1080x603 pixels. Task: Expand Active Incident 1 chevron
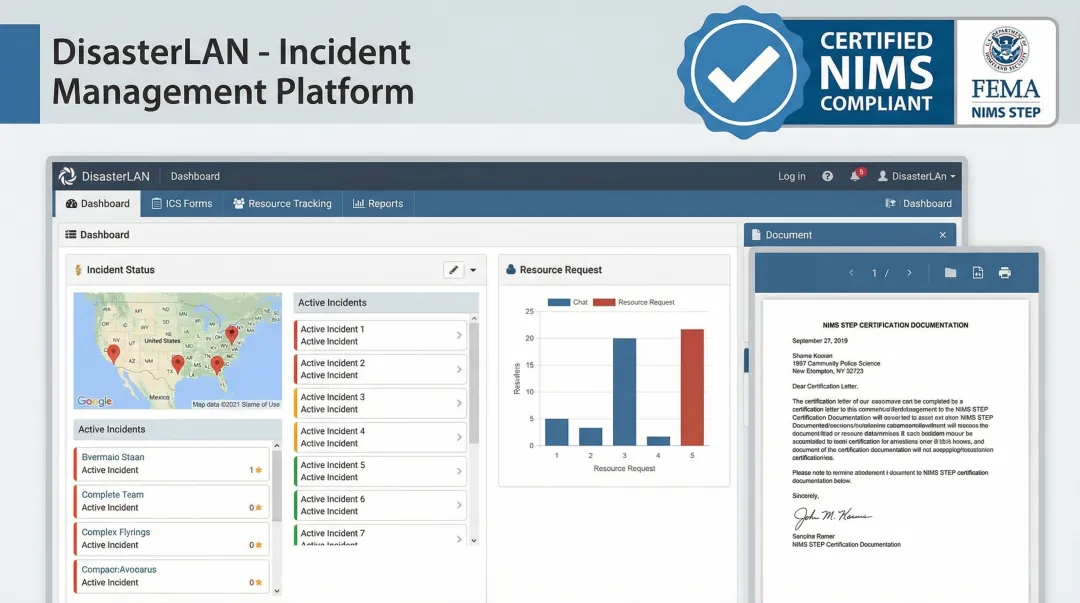(x=459, y=335)
